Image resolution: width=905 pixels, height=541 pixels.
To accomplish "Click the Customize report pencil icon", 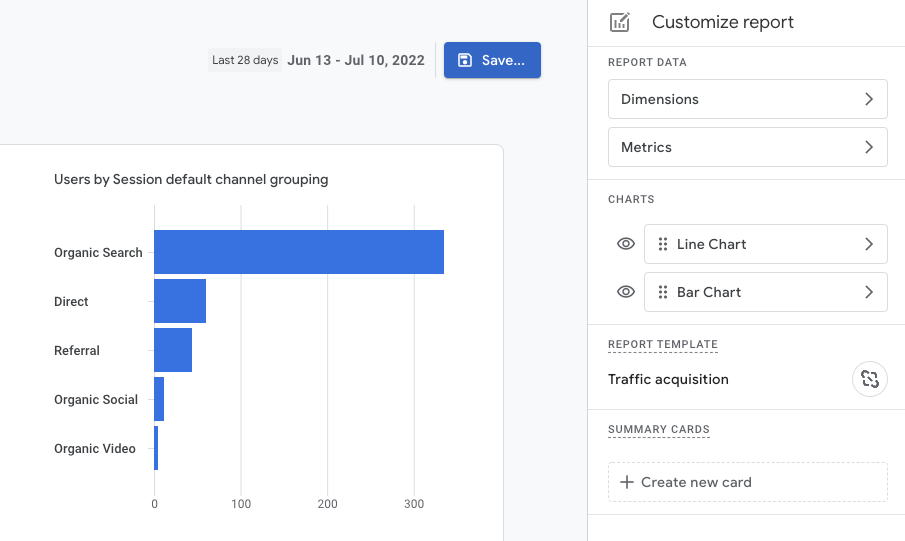I will tap(620, 22).
